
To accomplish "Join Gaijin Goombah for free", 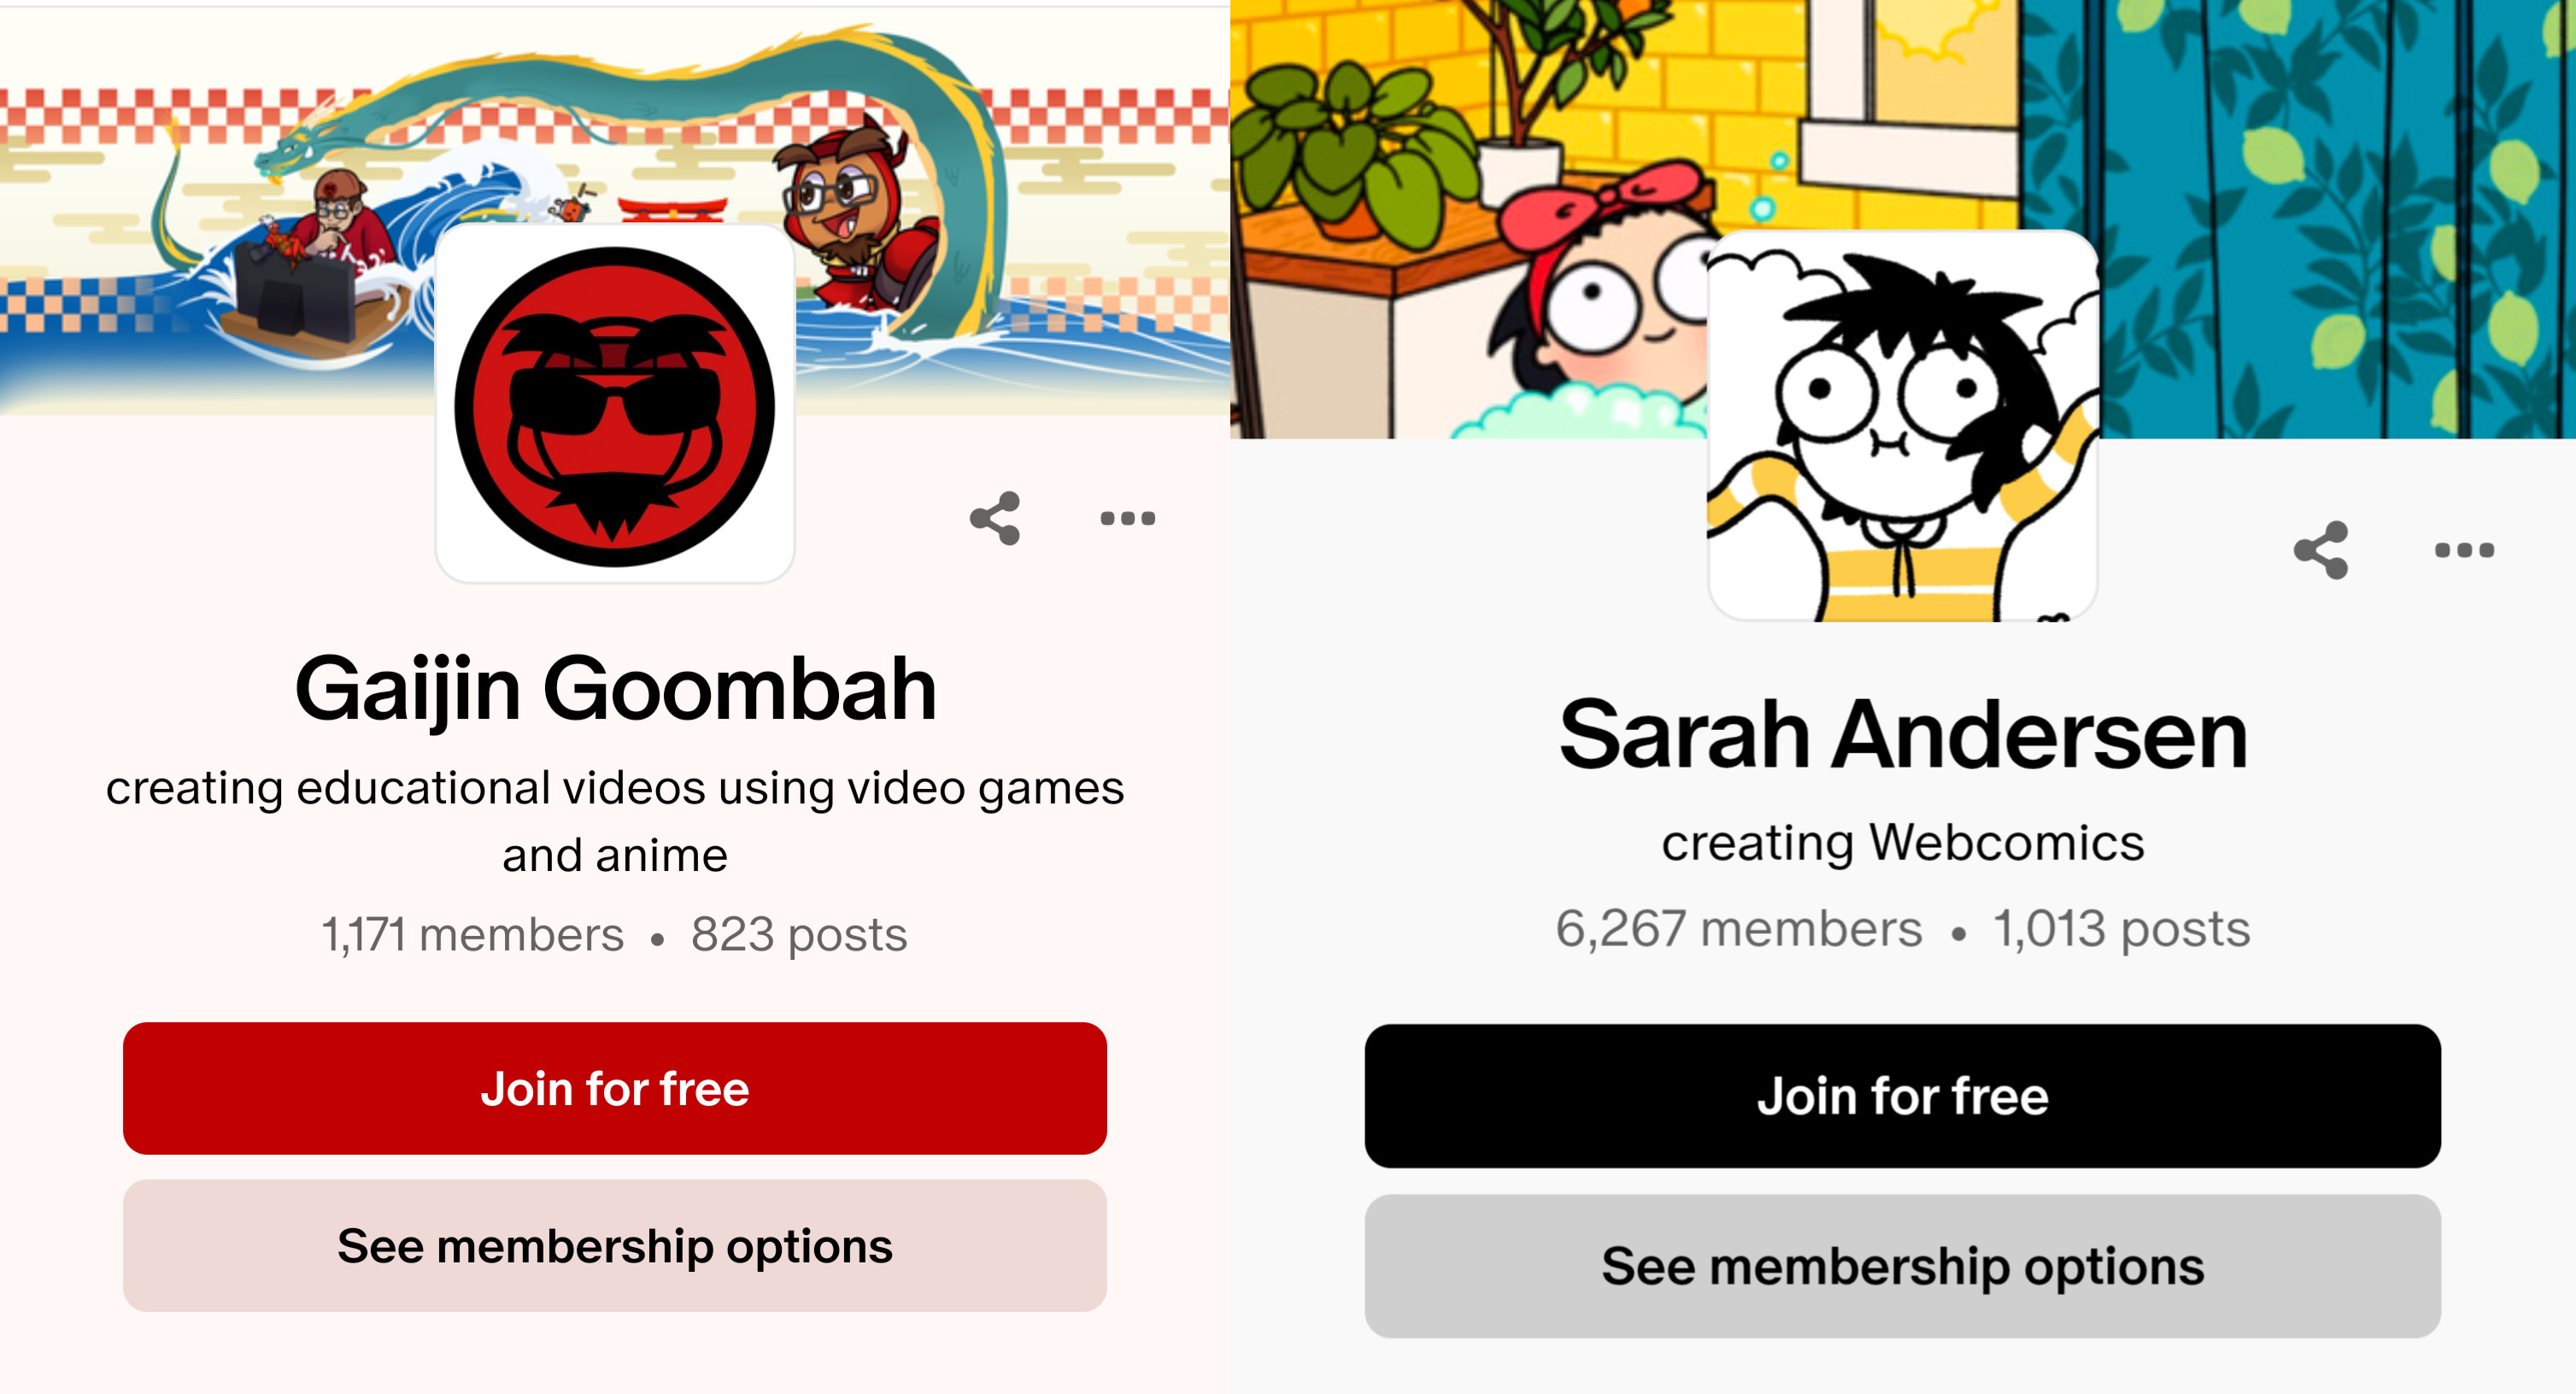I will pyautogui.click(x=615, y=1088).
